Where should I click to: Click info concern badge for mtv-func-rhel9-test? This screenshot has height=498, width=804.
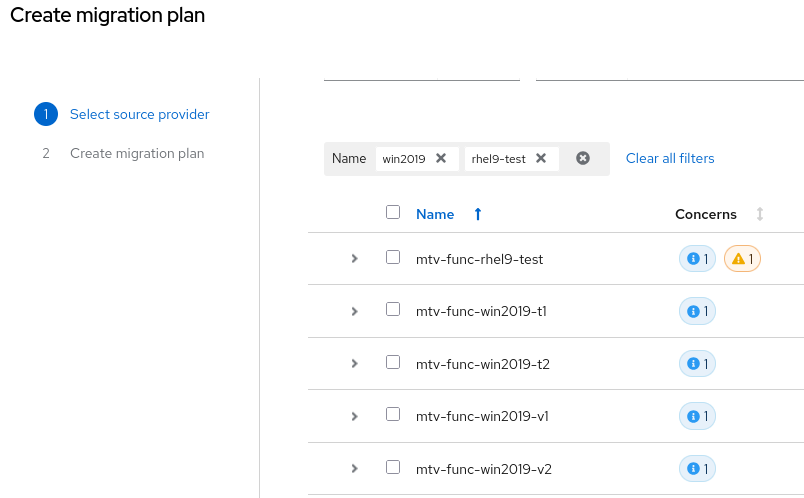click(x=697, y=259)
